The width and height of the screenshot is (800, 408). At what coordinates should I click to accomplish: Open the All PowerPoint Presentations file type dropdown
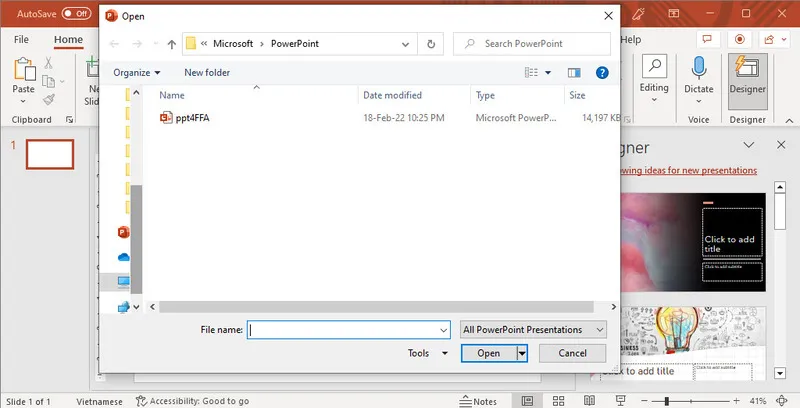pyautogui.click(x=533, y=330)
